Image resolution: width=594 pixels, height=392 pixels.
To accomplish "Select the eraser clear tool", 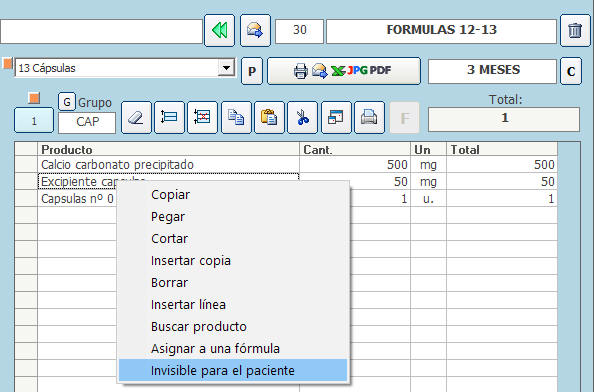I will coord(136,117).
